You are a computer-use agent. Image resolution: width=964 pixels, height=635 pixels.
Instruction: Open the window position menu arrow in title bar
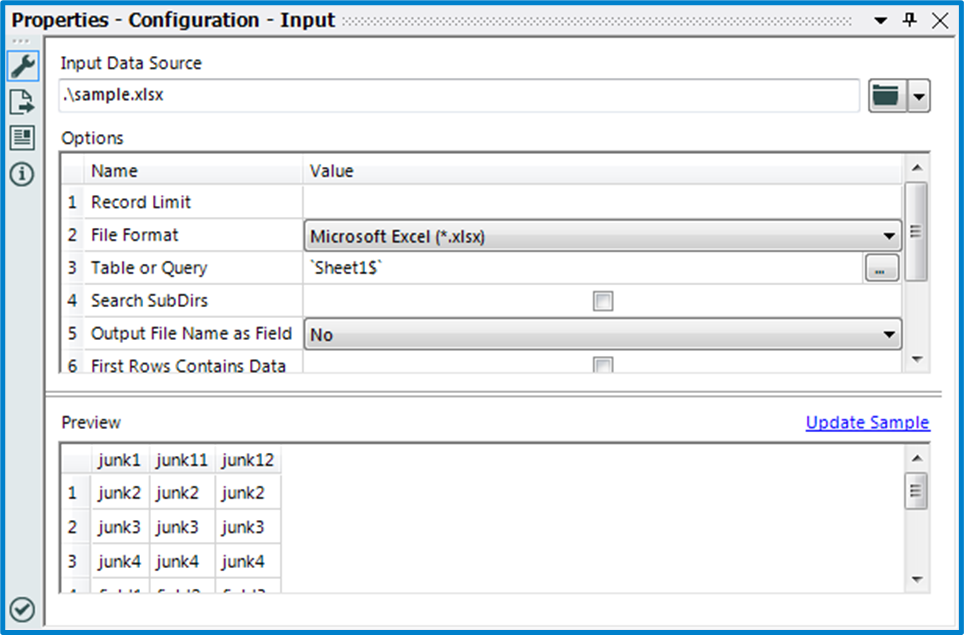(x=880, y=20)
